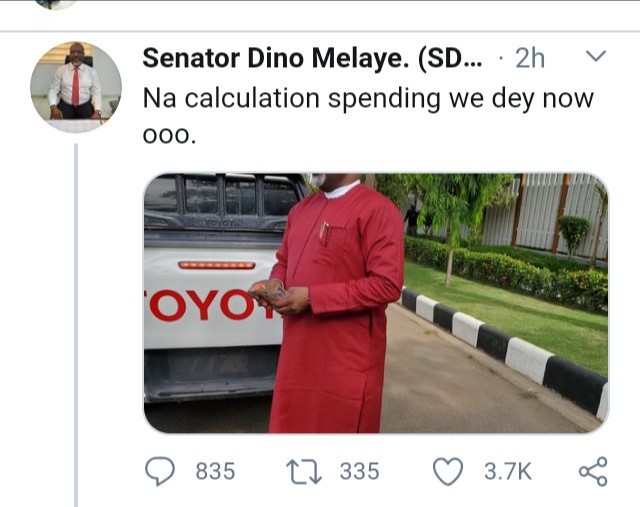The width and height of the screenshot is (640, 507).
Task: Tap the man in red outfit photo
Action: pos(335,303)
